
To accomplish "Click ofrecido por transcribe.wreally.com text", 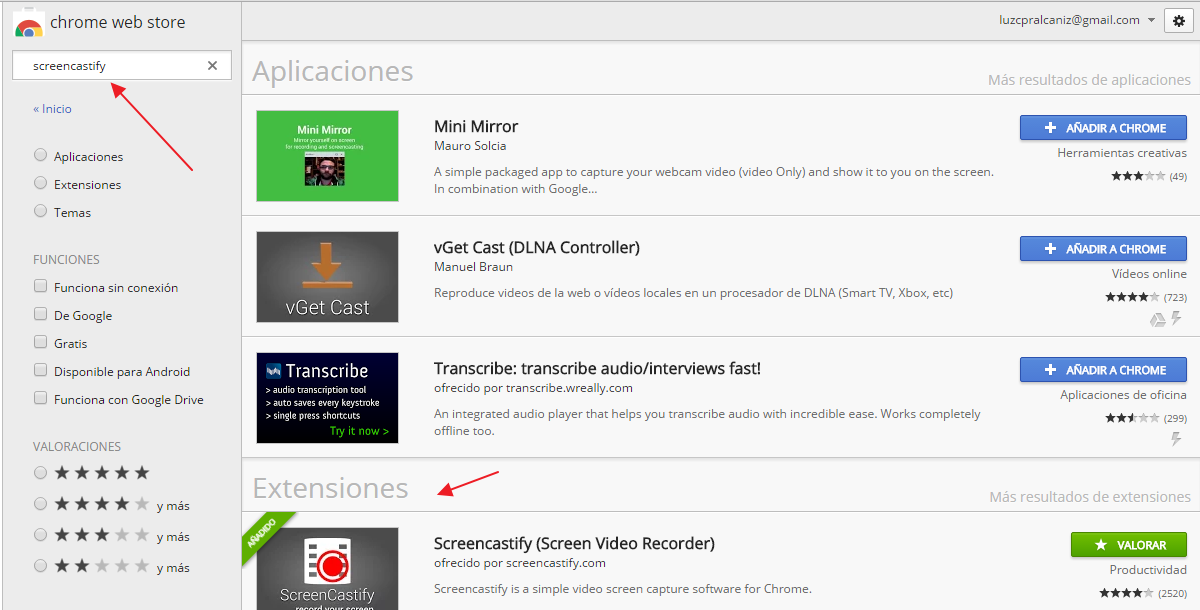I will (533, 388).
